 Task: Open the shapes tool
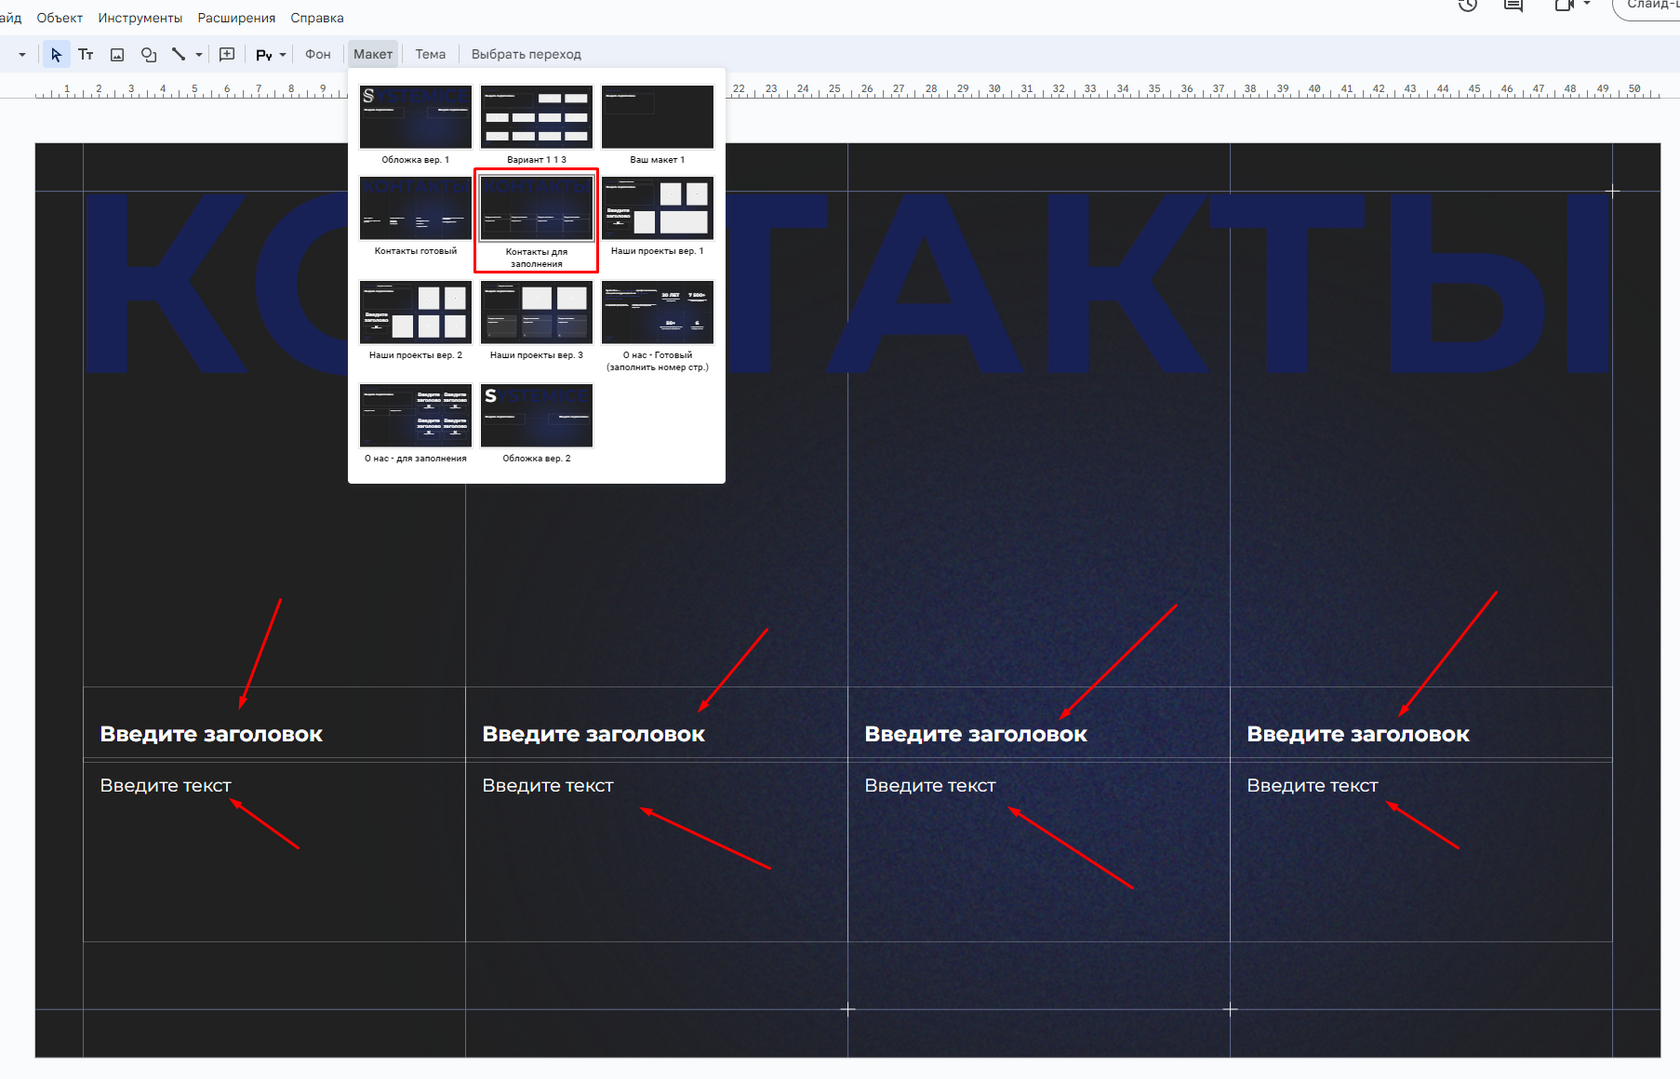148,54
